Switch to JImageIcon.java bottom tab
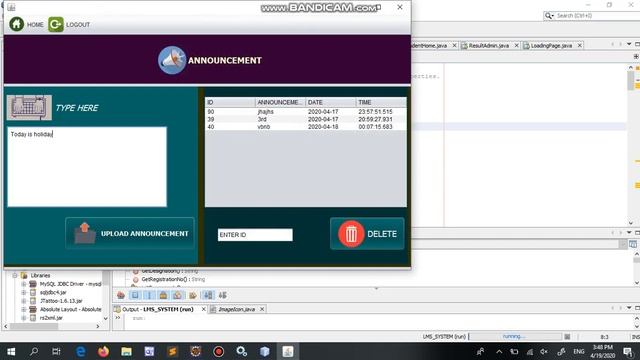Screen dimensions: 640x360 237,309
